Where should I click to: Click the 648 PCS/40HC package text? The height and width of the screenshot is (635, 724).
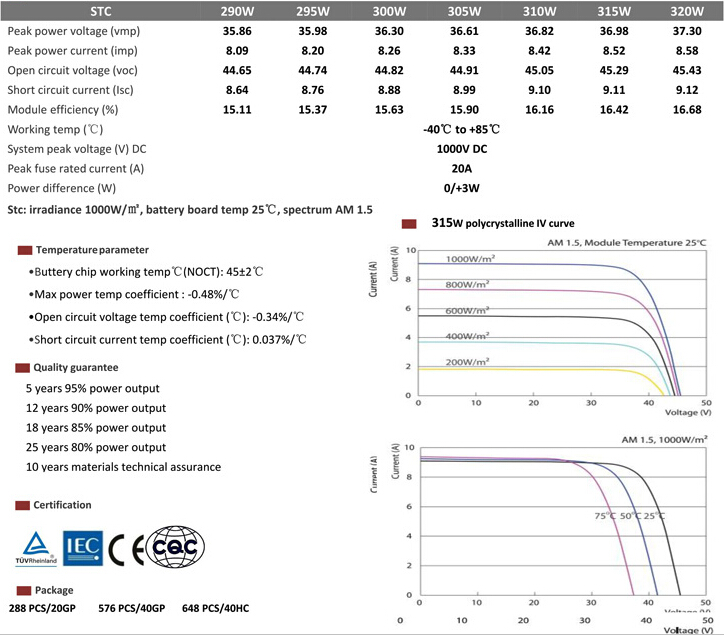pos(216,608)
